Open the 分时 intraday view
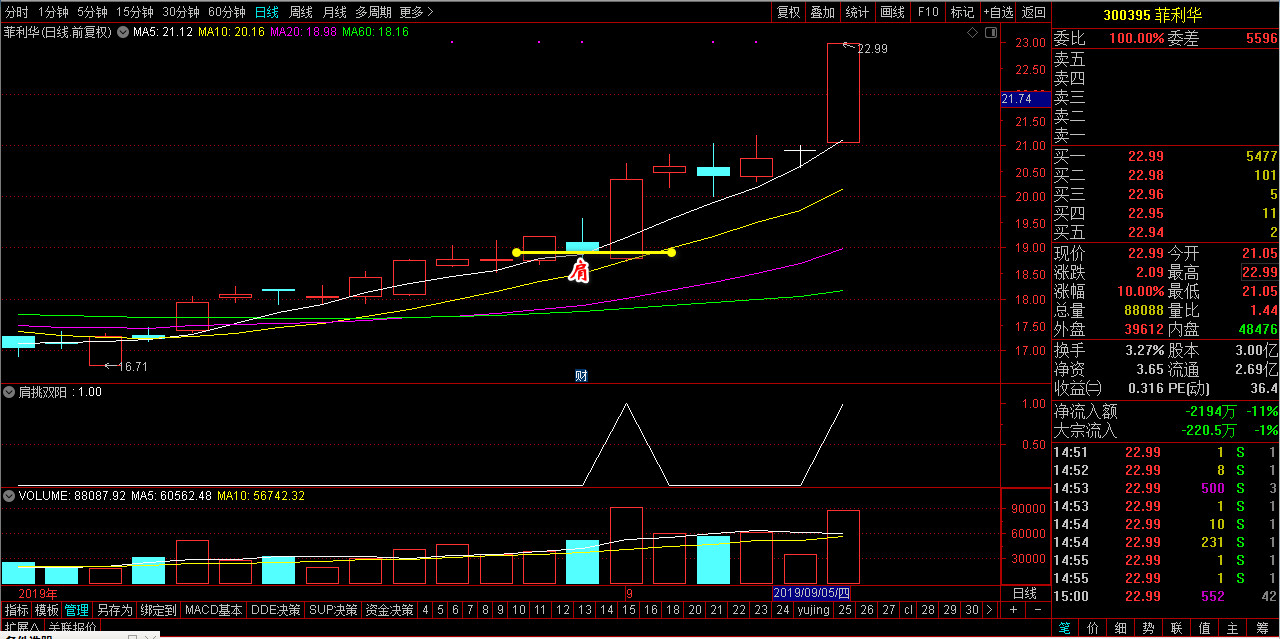Screen dimensions: 1280x639 [17, 12]
